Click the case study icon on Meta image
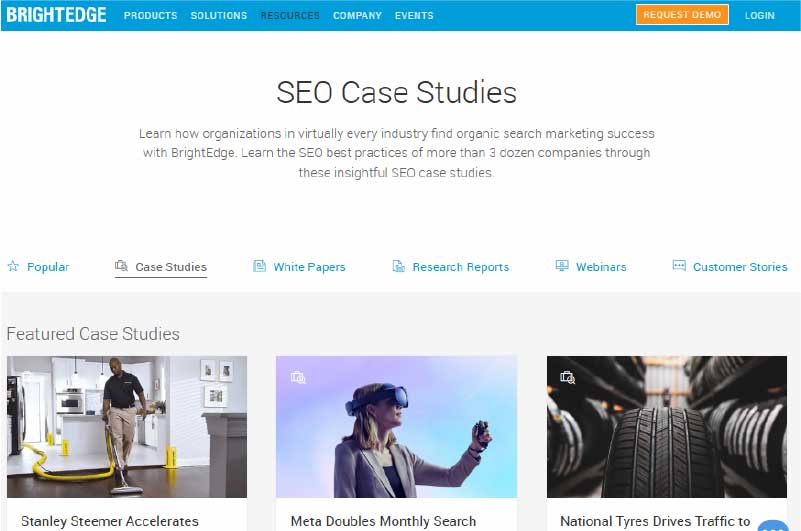The height and width of the screenshot is (531, 801). [298, 378]
